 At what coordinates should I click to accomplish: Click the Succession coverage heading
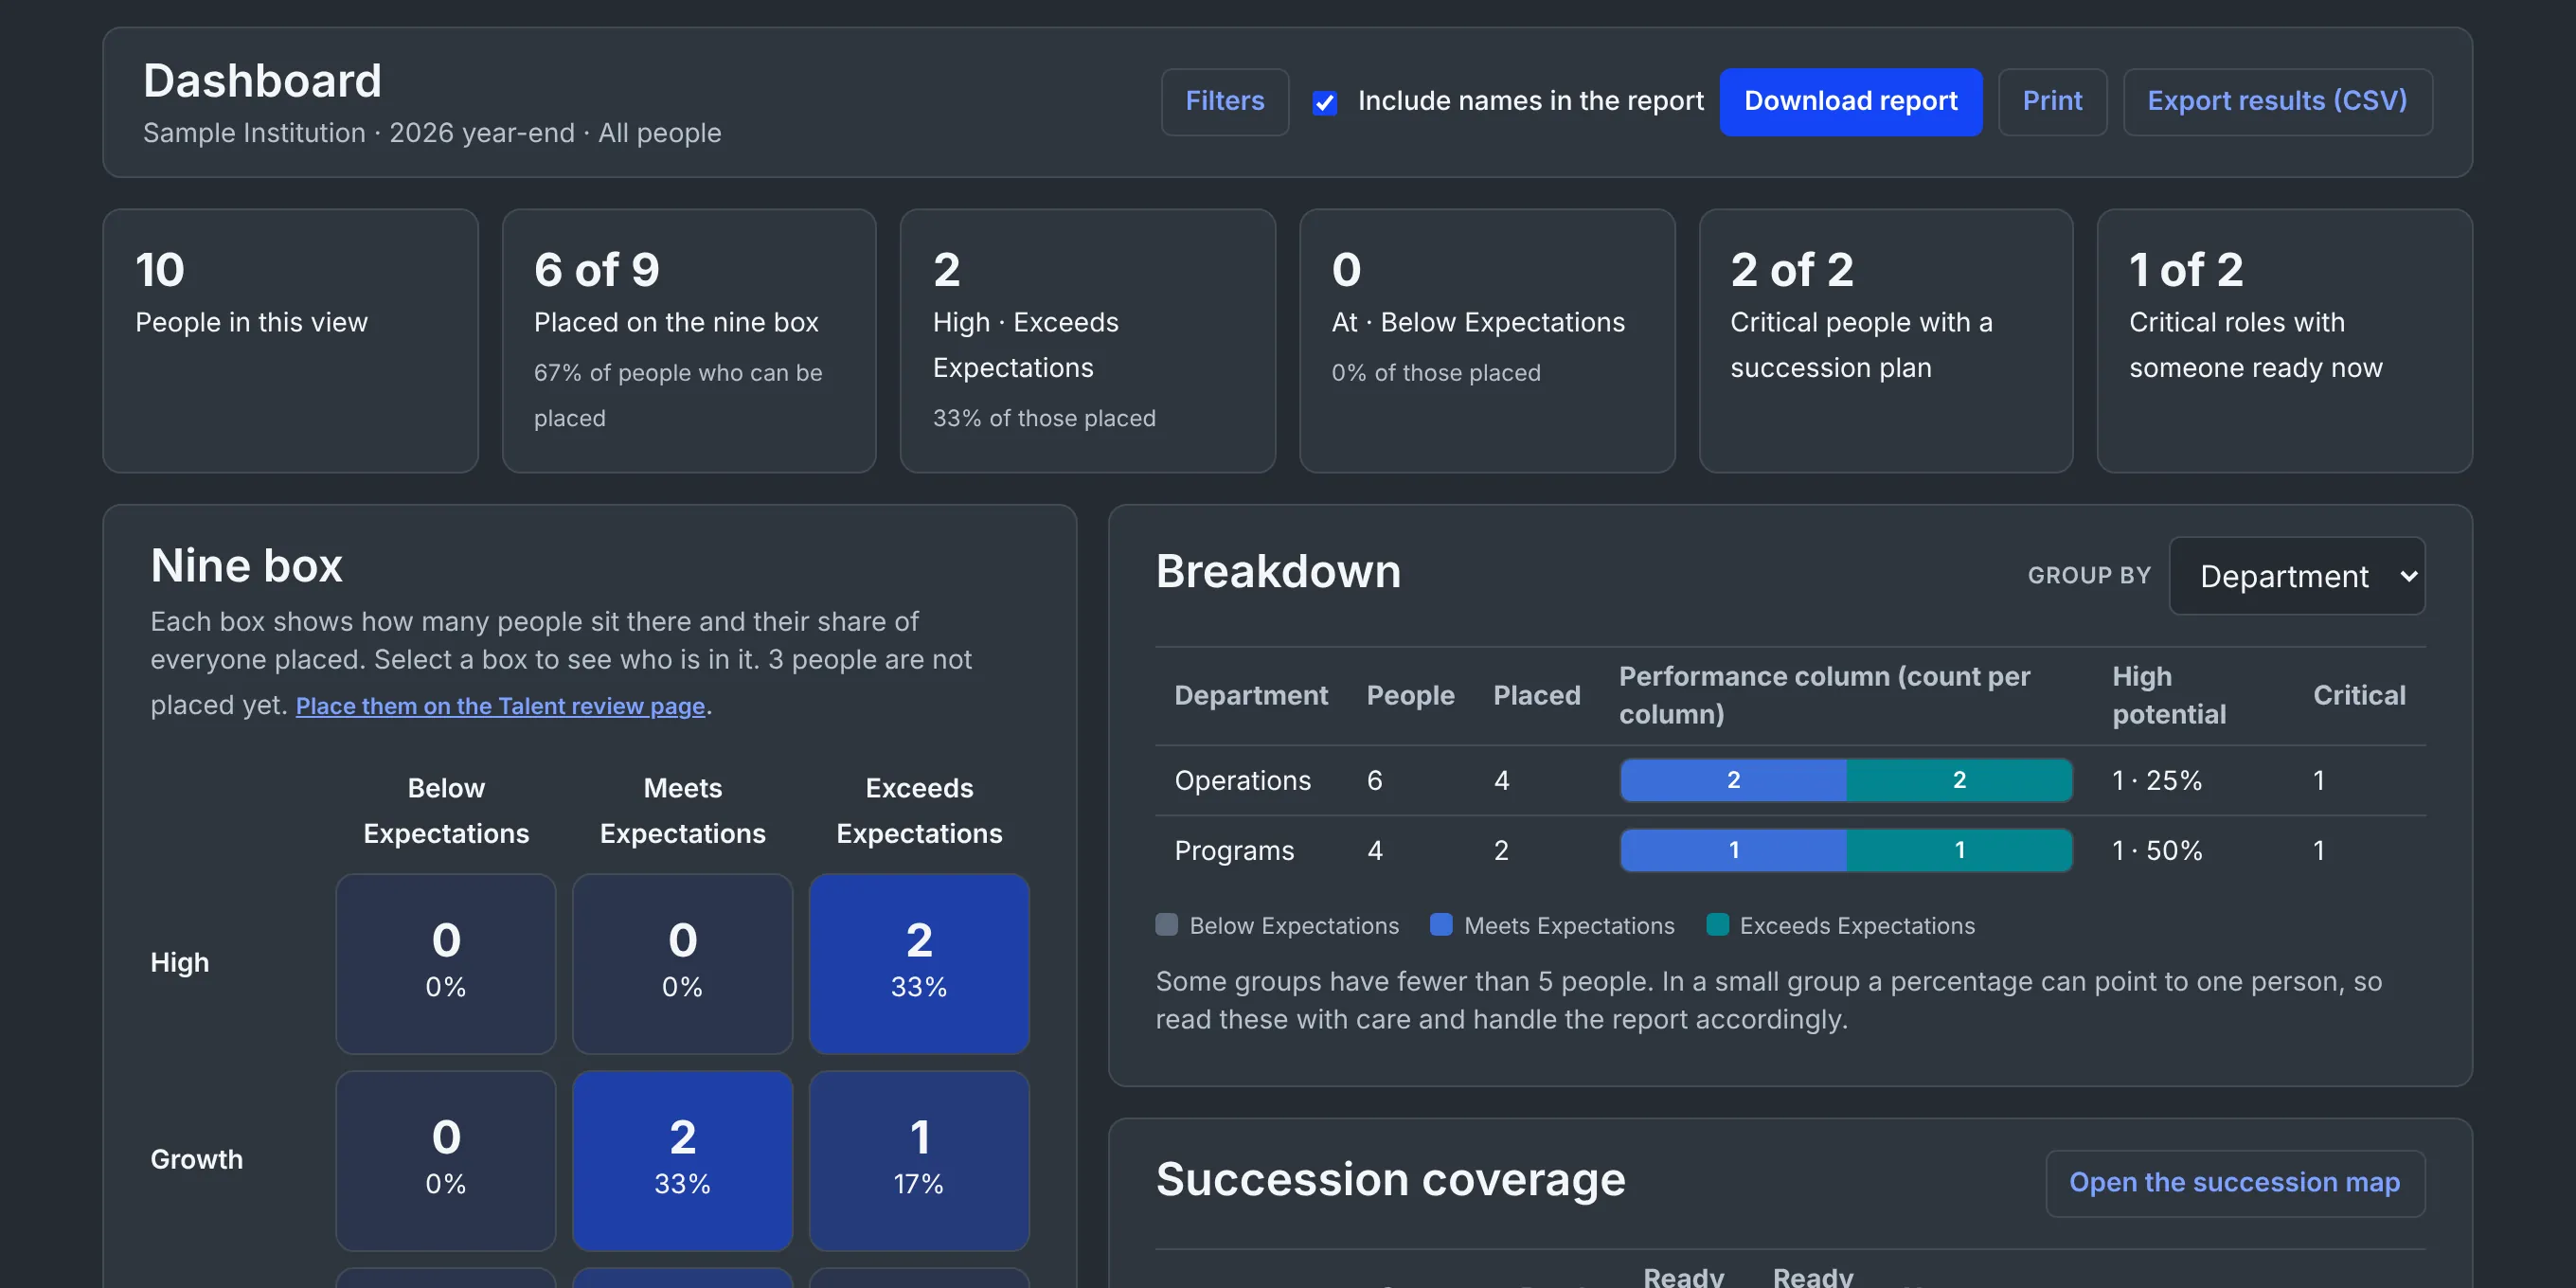1390,1179
